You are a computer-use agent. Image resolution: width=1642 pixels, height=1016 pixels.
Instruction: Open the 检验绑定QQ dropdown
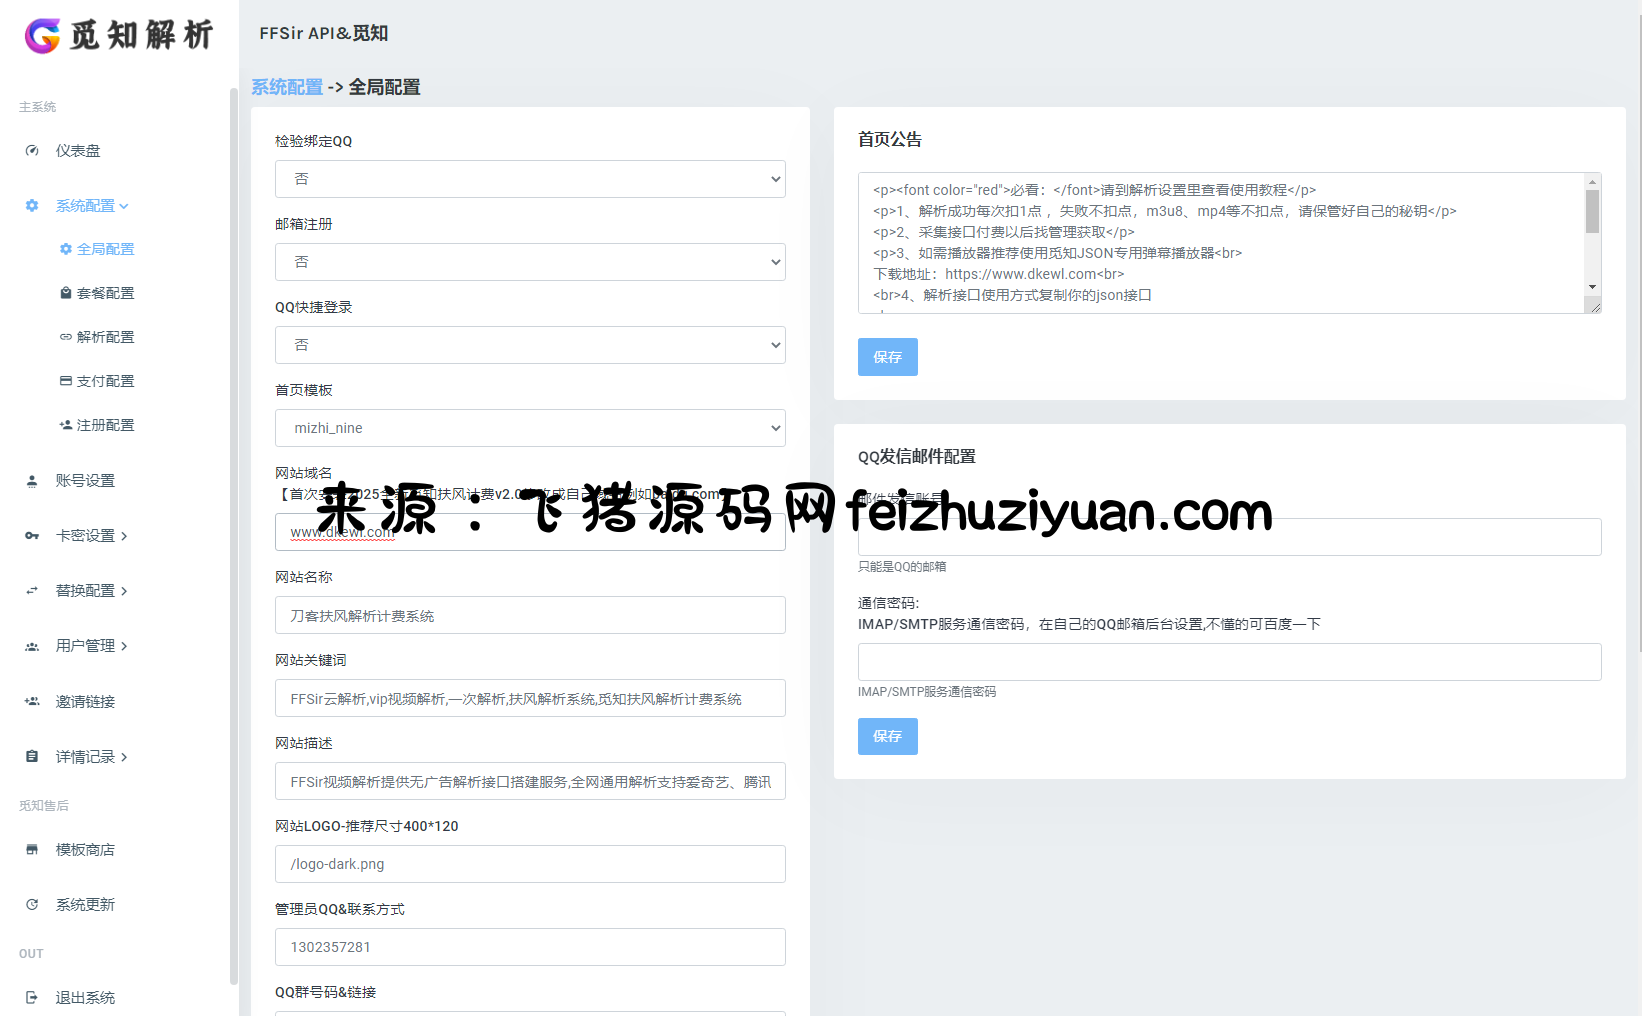pyautogui.click(x=530, y=179)
